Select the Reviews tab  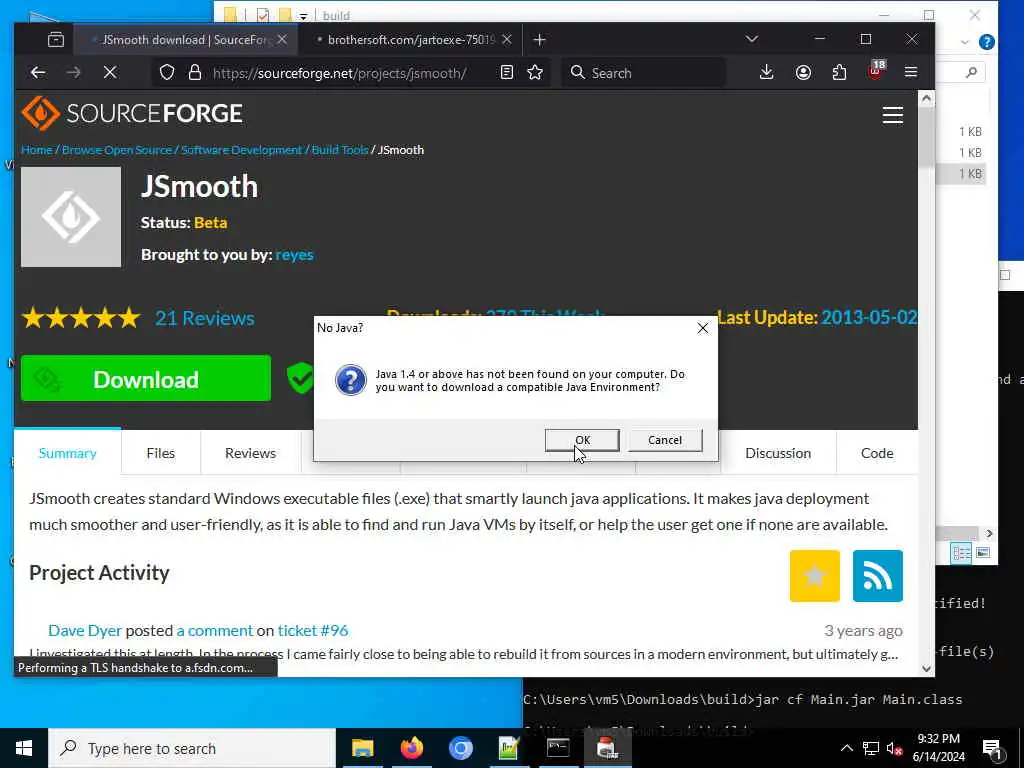[x=250, y=453]
